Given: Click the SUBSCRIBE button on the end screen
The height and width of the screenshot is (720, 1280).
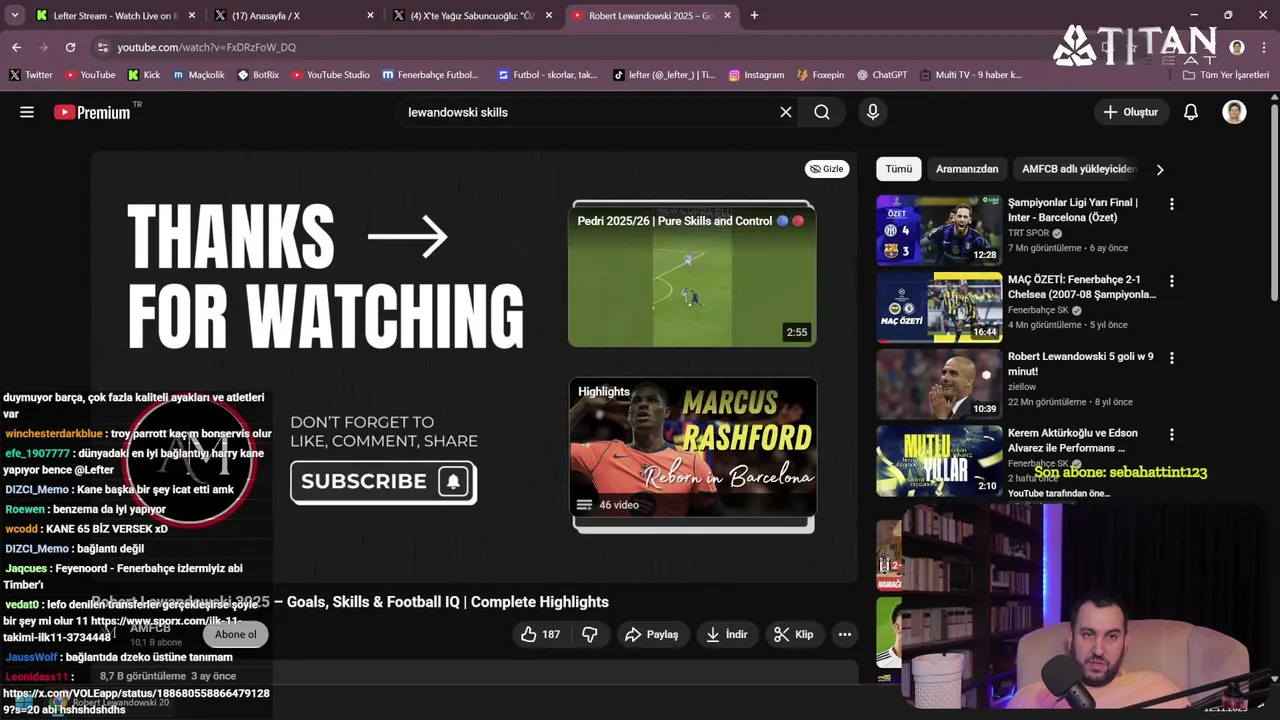Looking at the screenshot, I should 383,481.
